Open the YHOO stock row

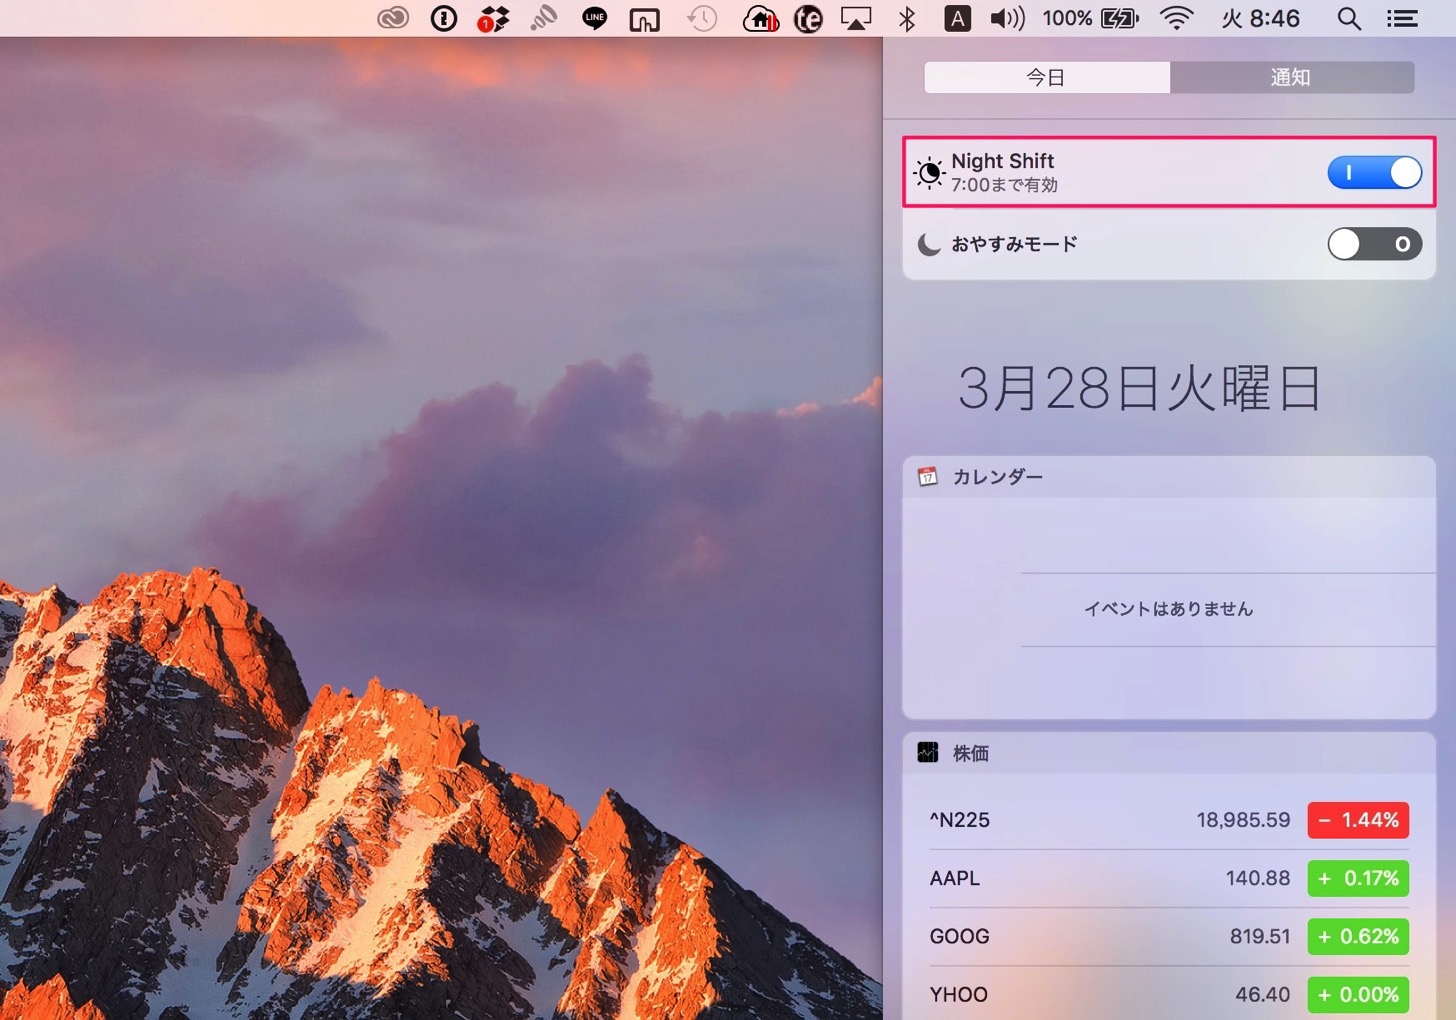(1169, 994)
